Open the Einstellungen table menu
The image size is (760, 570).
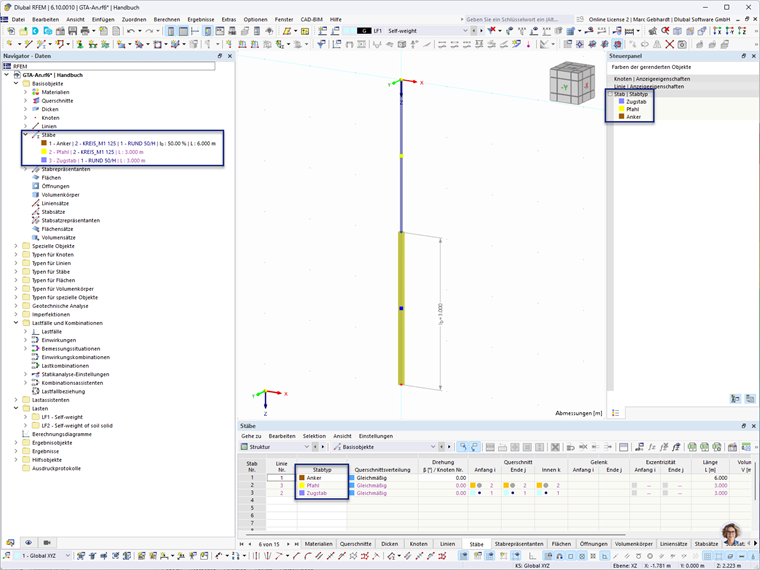(376, 436)
